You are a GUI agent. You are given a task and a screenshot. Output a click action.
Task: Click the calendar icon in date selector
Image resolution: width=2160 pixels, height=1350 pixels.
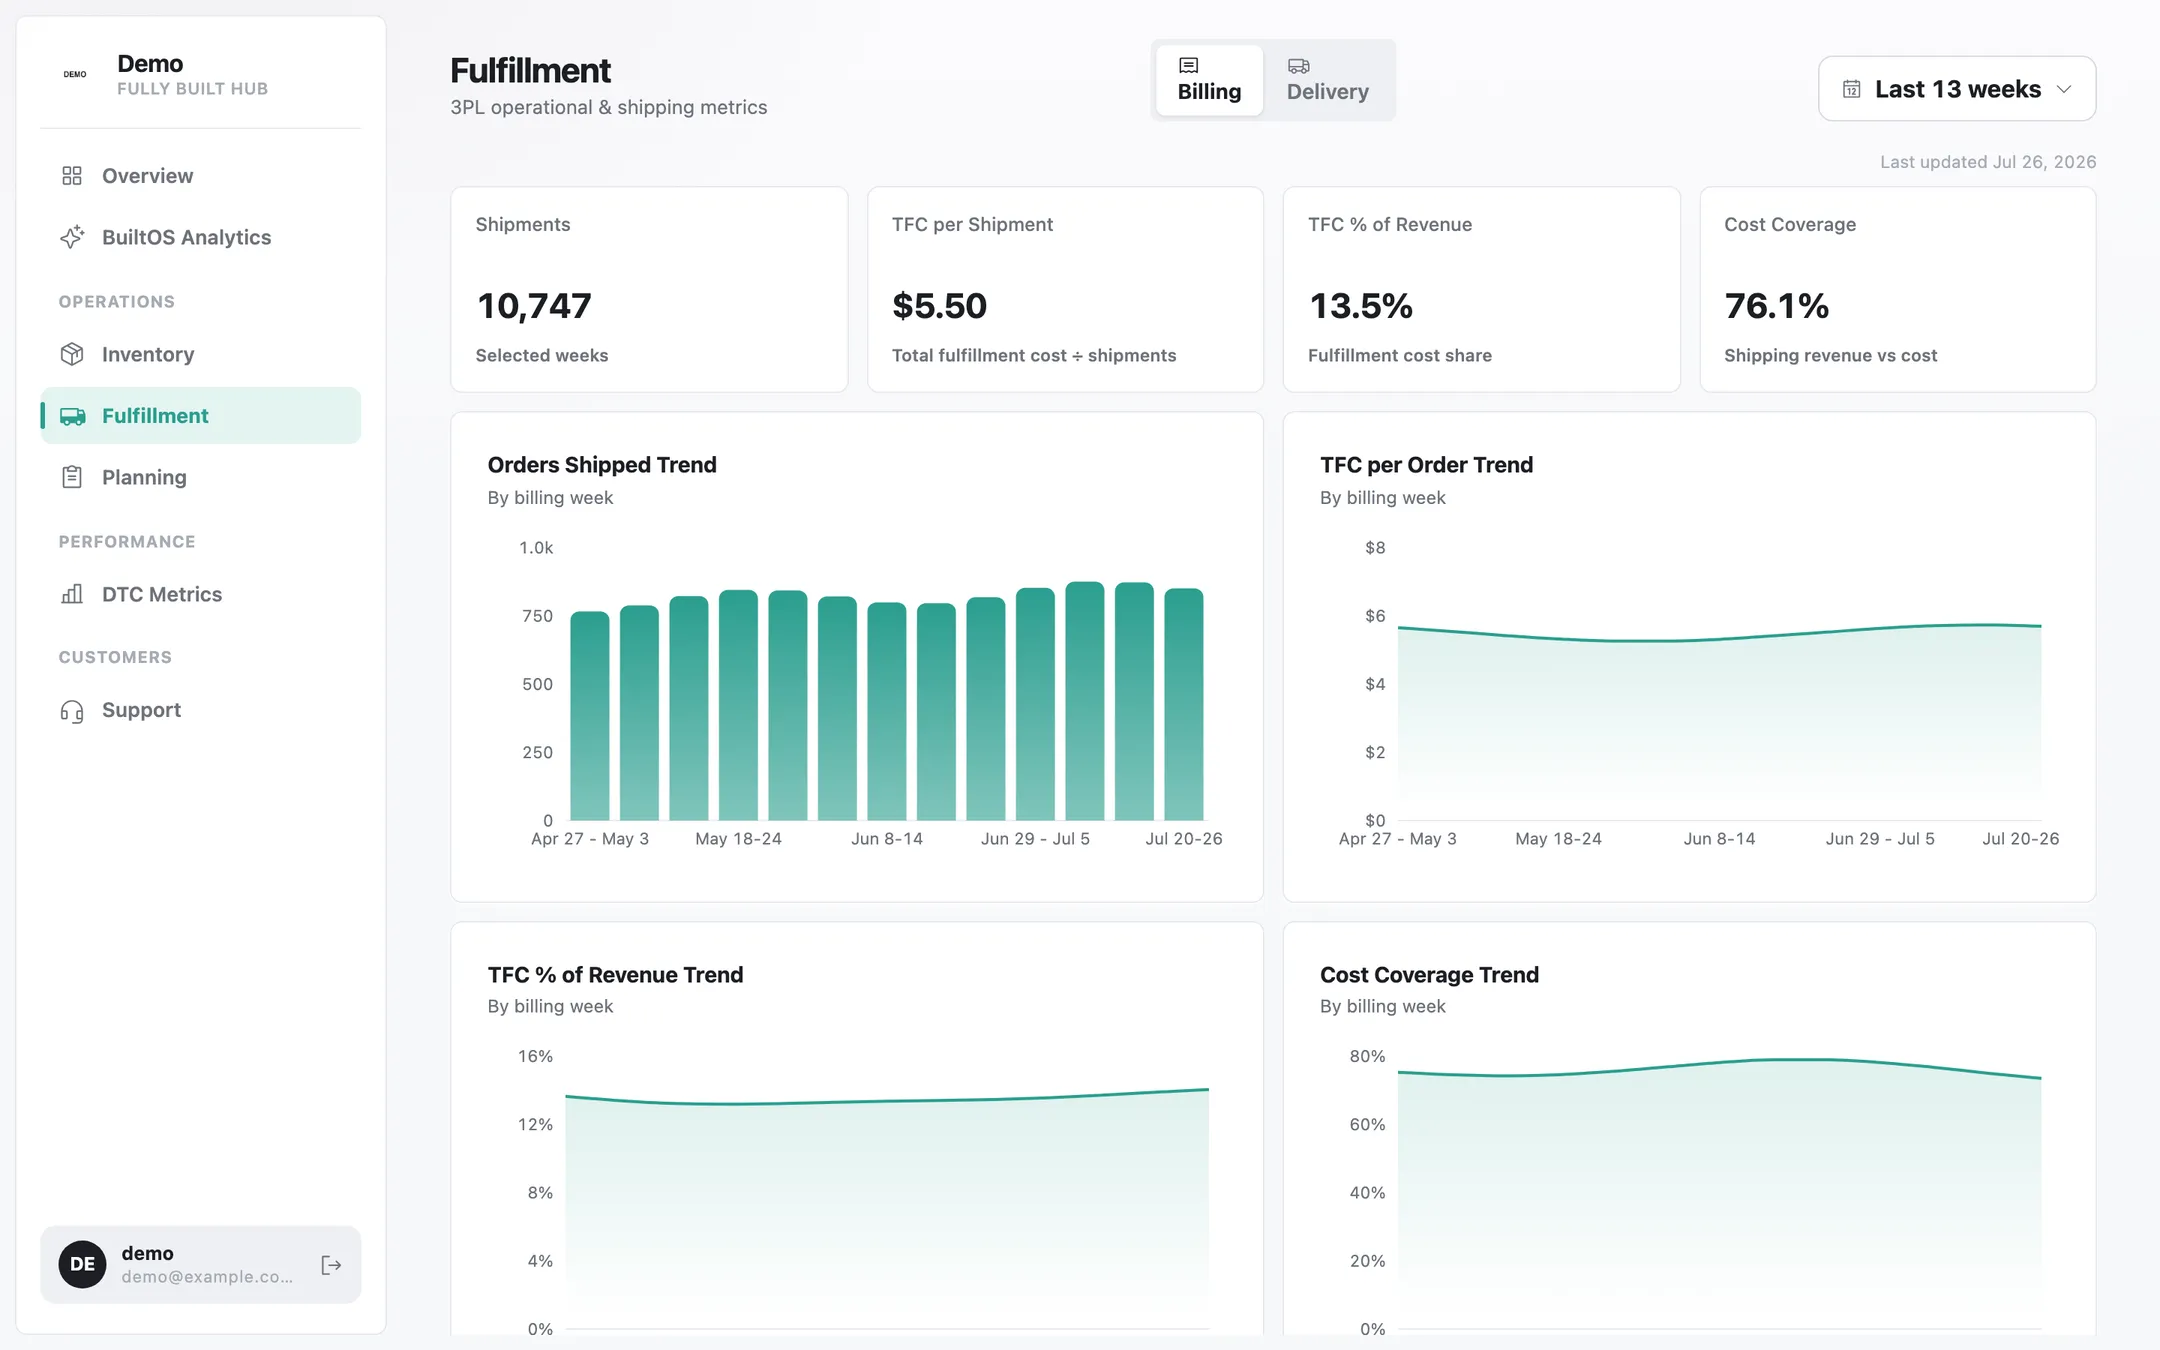(x=1852, y=89)
